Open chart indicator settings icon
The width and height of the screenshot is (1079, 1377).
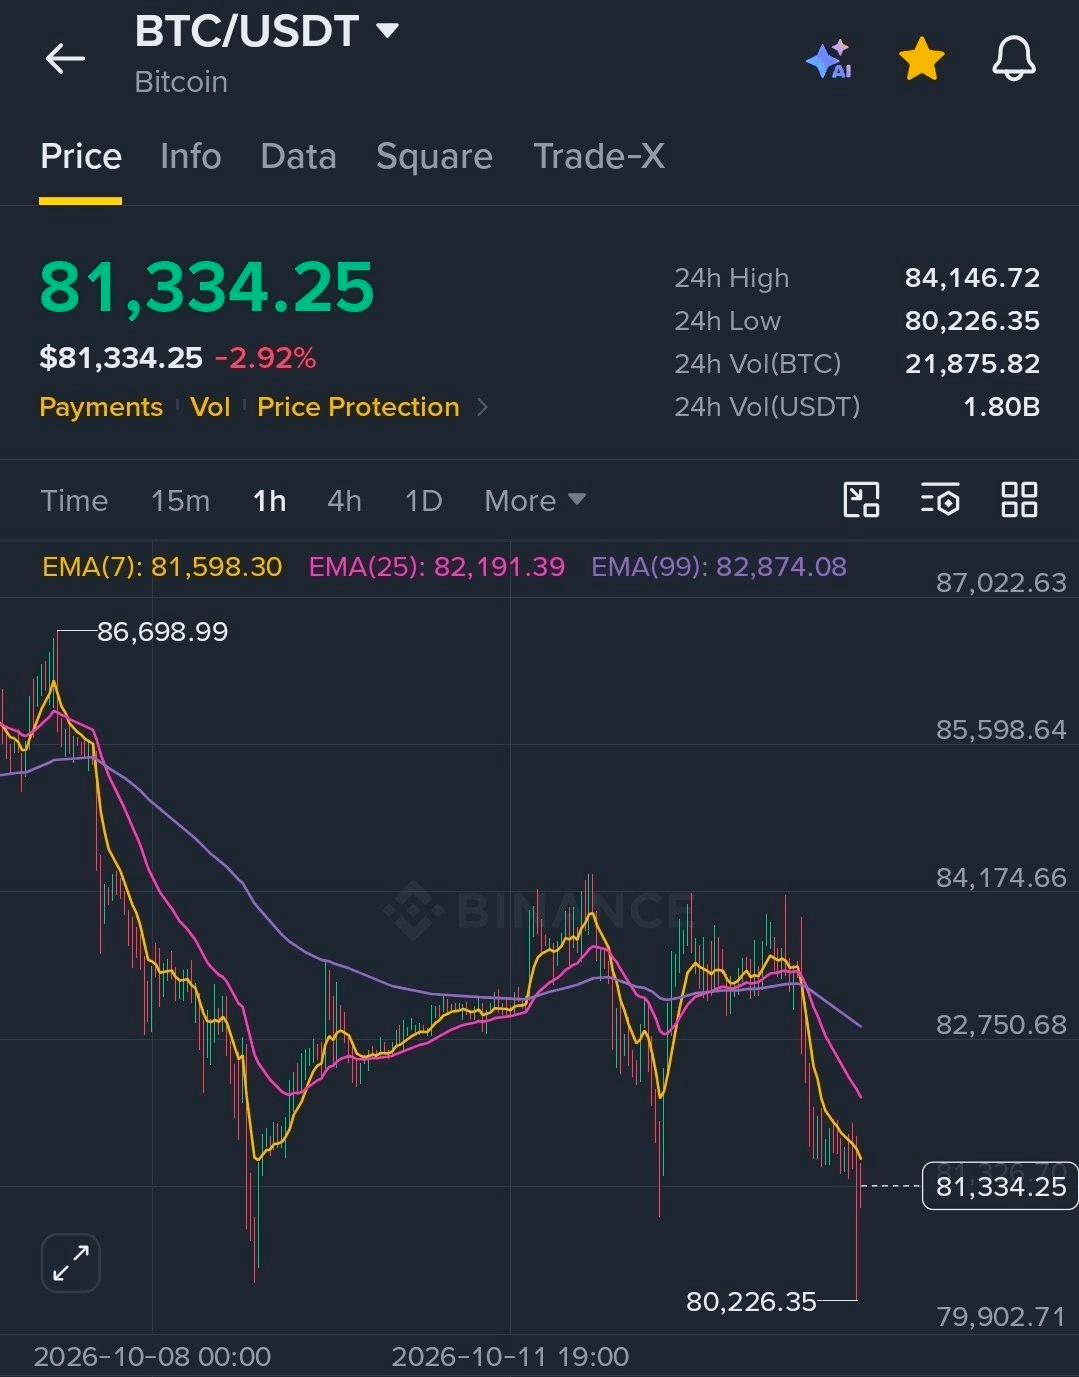tap(940, 500)
